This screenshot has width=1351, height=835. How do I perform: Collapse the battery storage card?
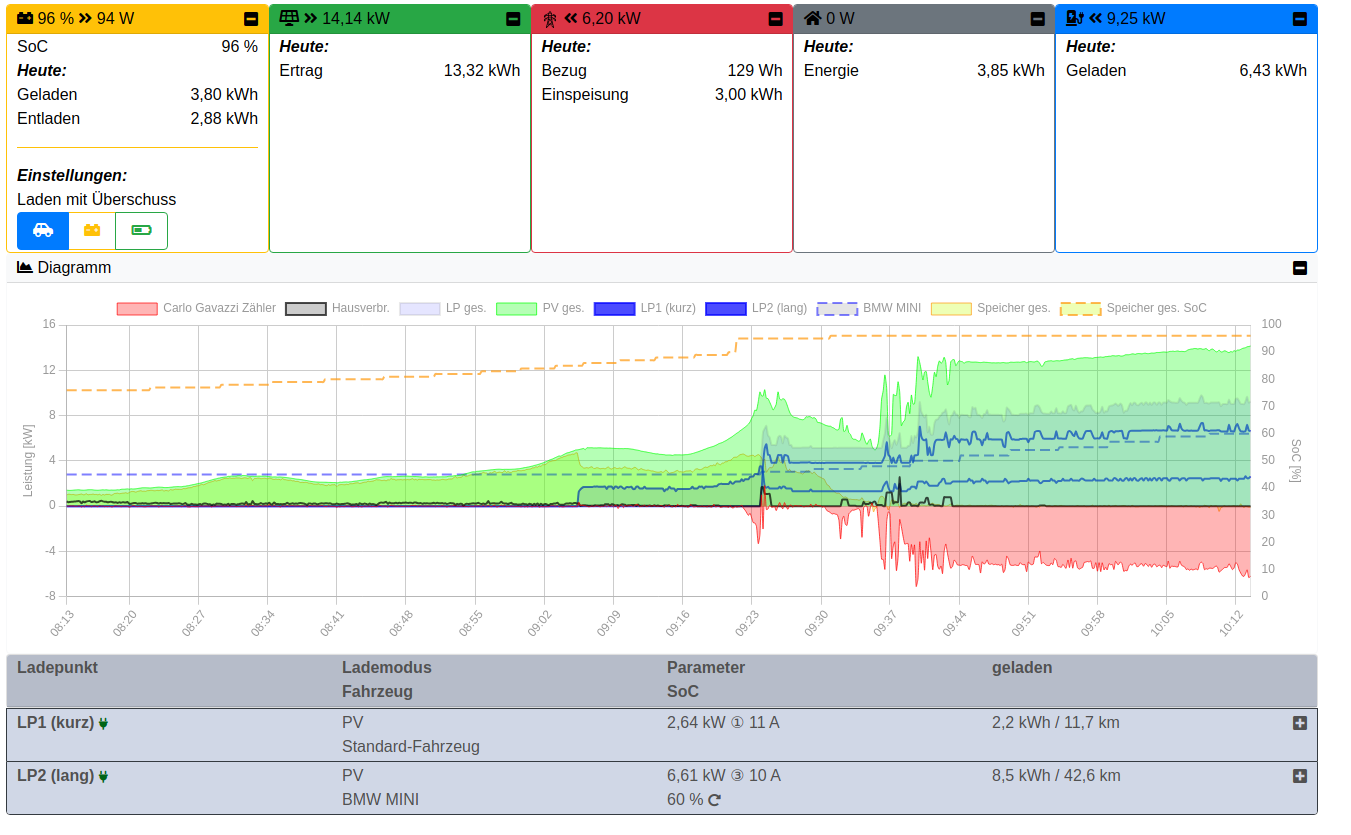click(x=251, y=19)
